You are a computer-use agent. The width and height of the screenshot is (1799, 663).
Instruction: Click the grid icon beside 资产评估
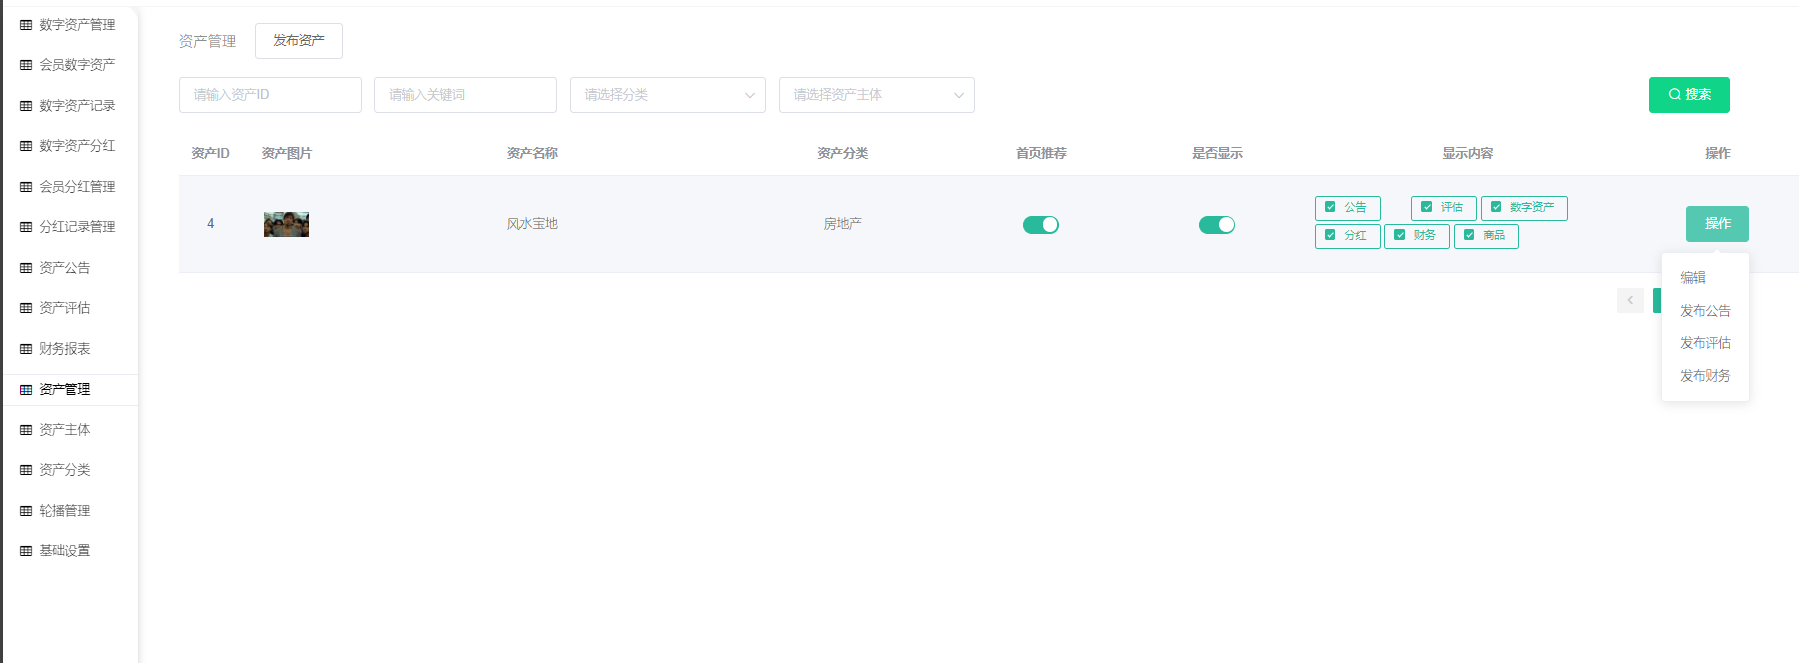pyautogui.click(x=26, y=308)
